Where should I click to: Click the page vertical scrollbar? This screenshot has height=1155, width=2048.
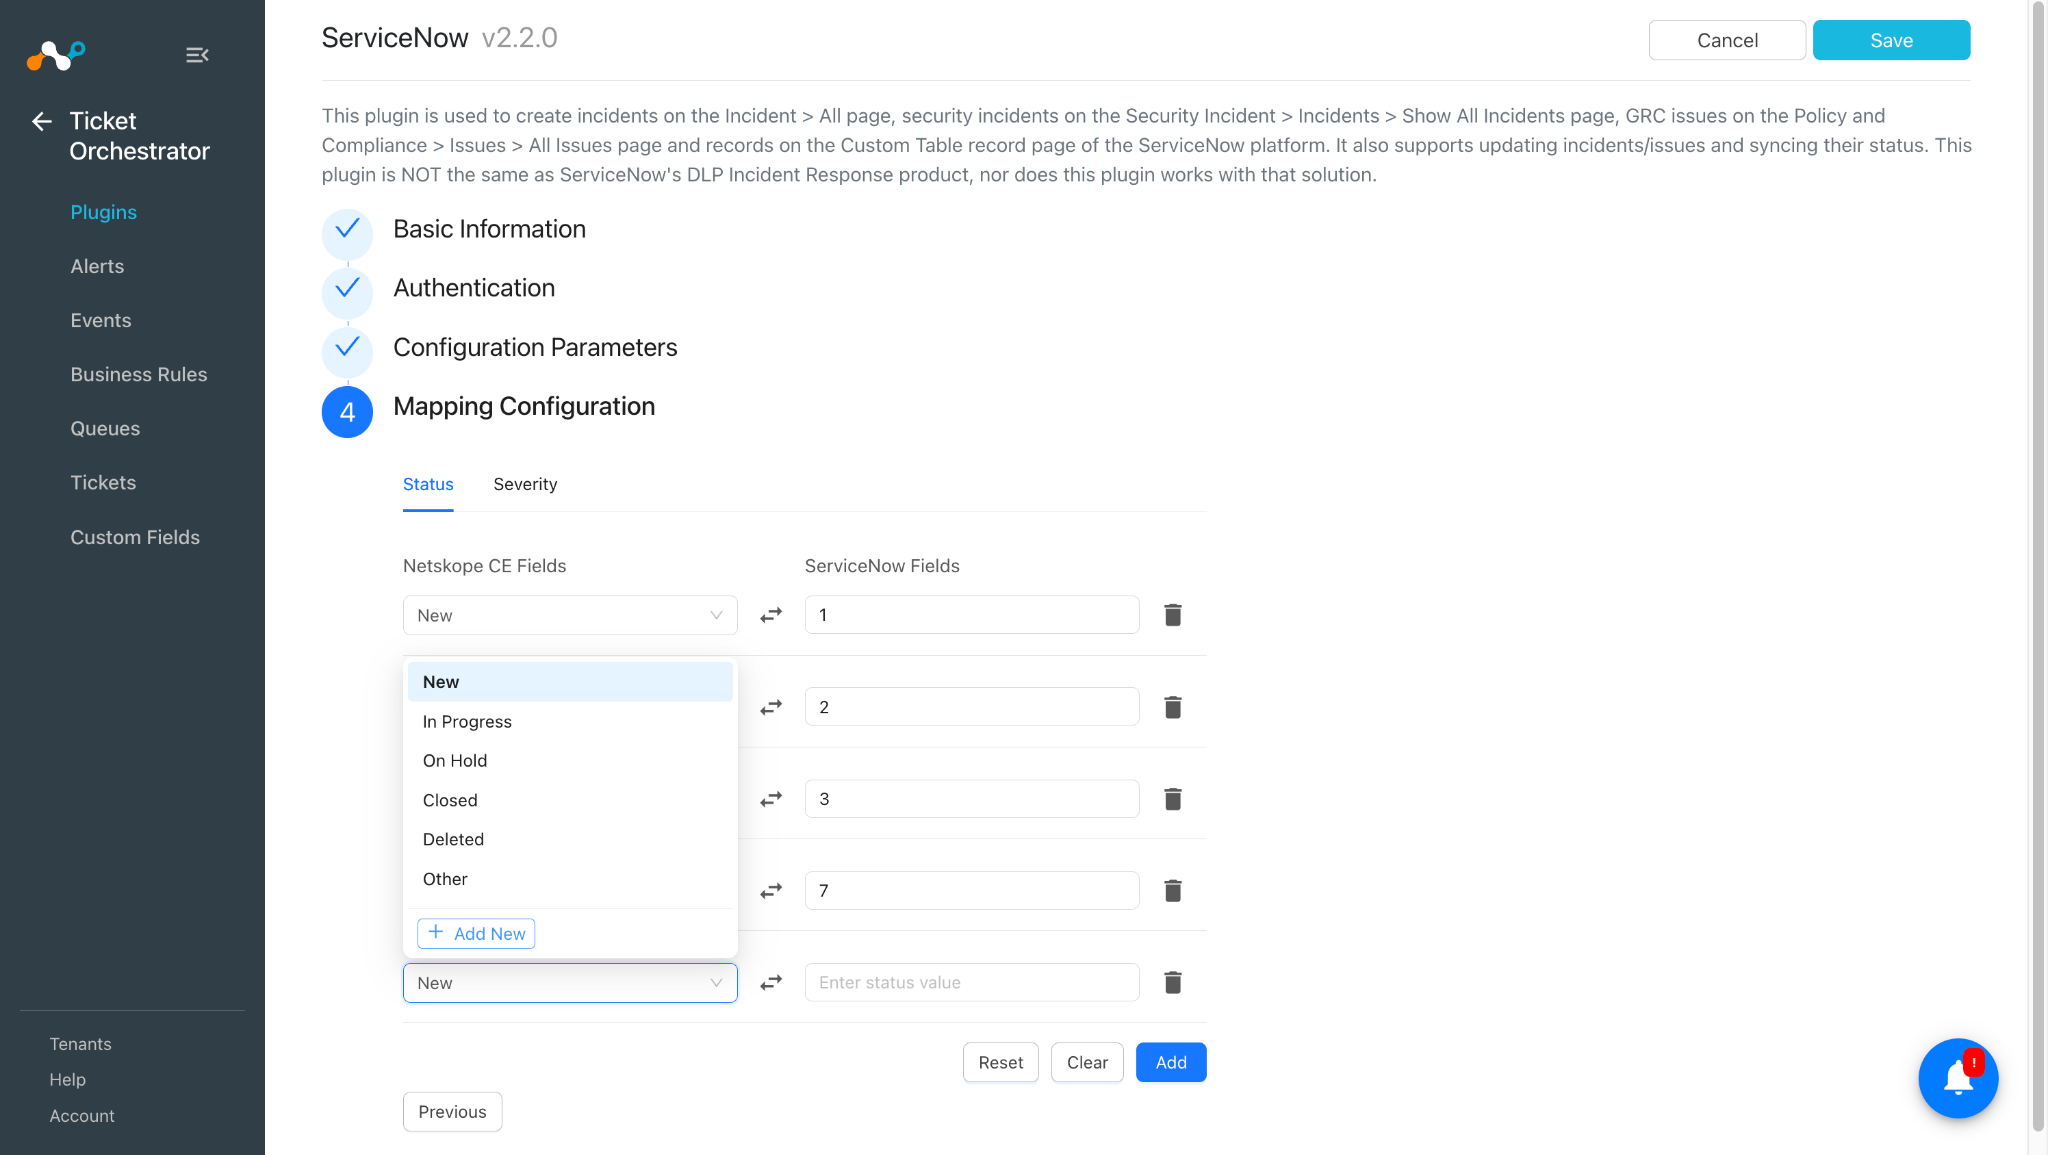[x=2038, y=565]
